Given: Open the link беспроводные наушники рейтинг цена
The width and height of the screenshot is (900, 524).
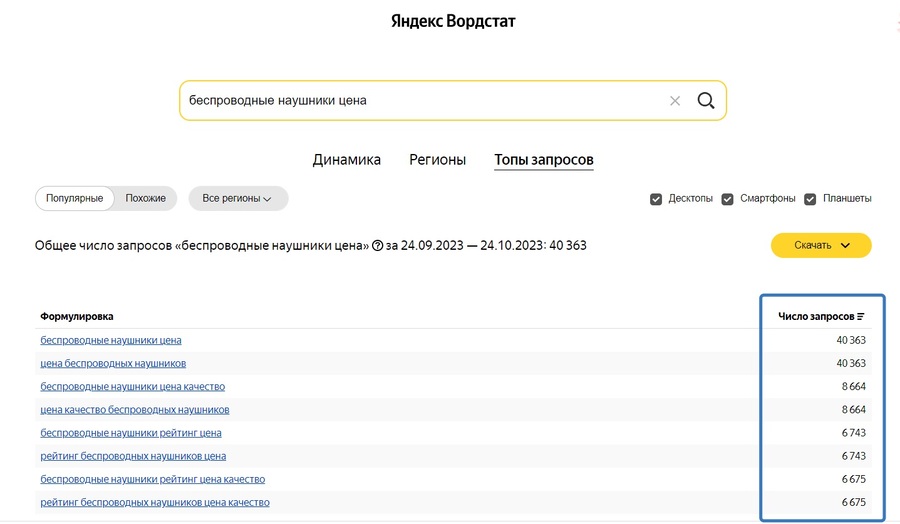Looking at the screenshot, I should coord(131,433).
